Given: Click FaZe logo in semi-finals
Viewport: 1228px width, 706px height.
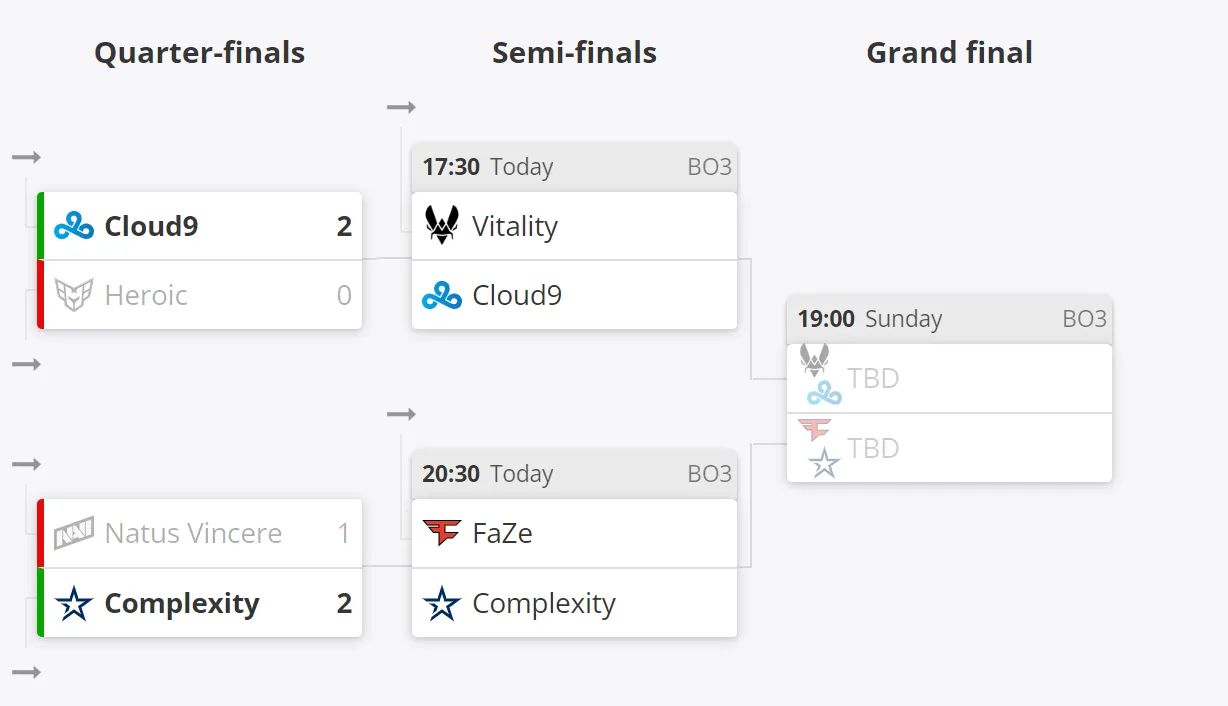Looking at the screenshot, I should coord(442,533).
